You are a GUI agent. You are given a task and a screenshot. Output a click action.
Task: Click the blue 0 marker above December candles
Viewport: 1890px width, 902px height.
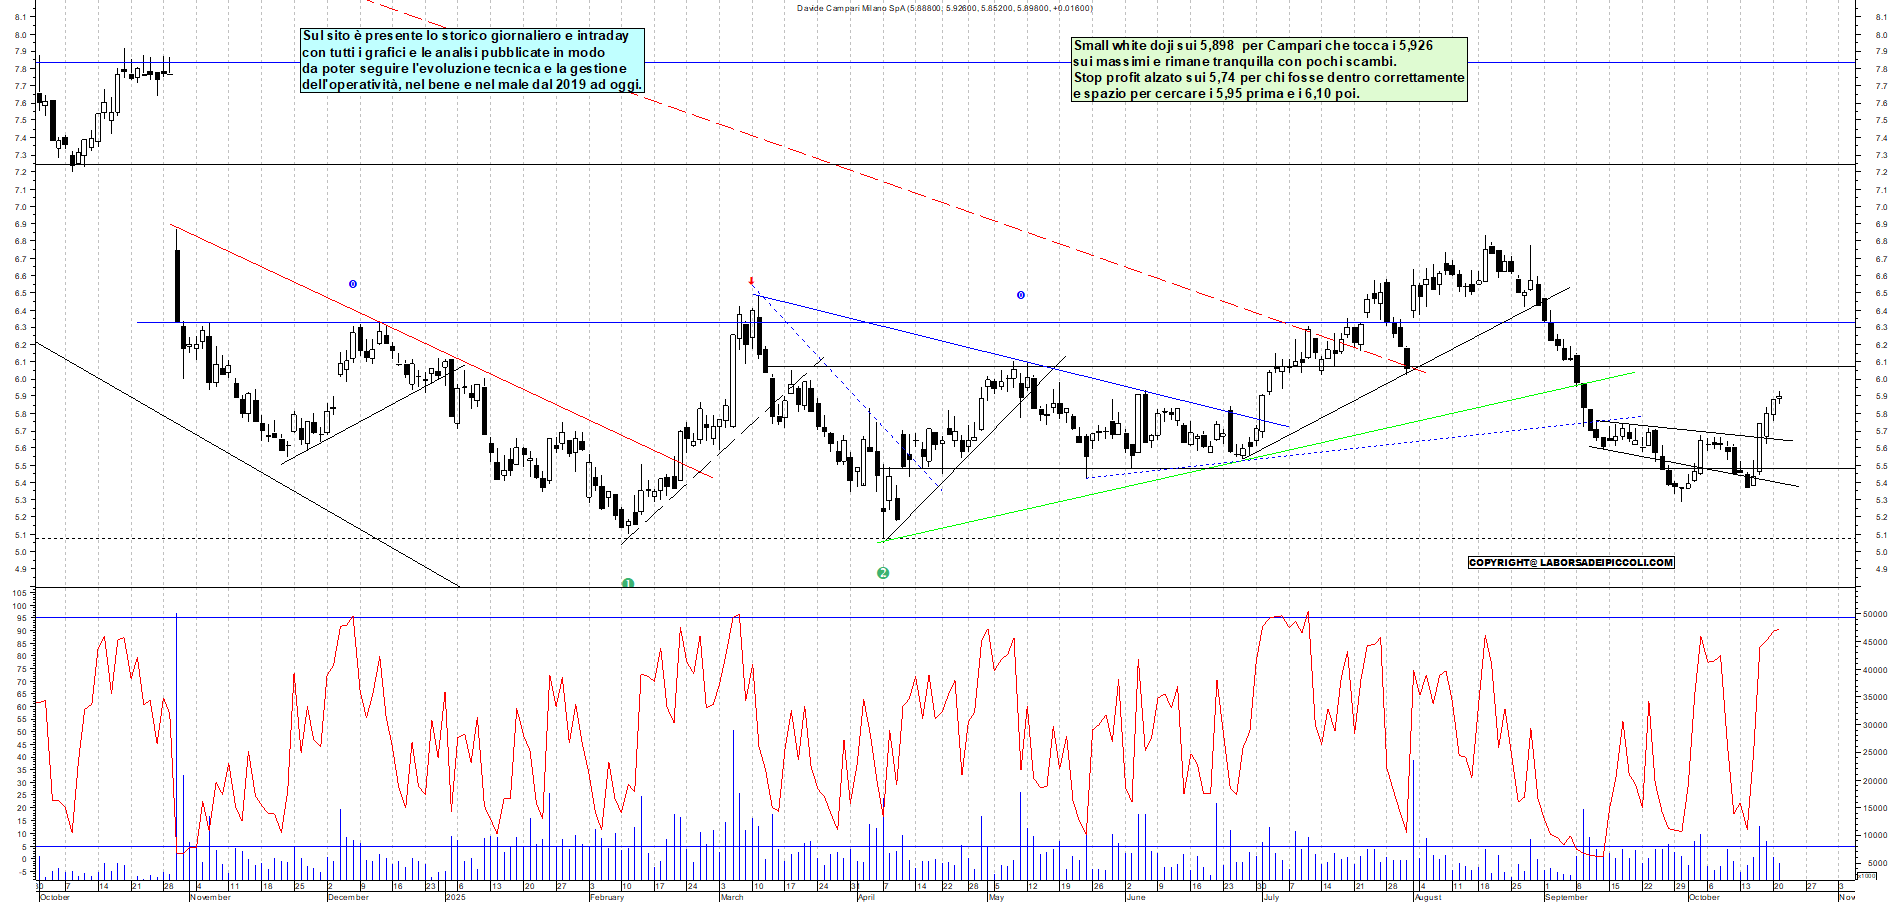coord(352,284)
